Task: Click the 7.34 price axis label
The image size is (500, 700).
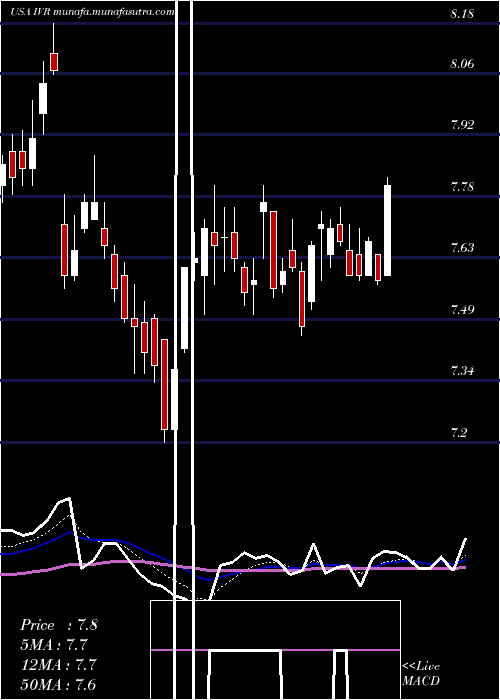Action: 462,371
